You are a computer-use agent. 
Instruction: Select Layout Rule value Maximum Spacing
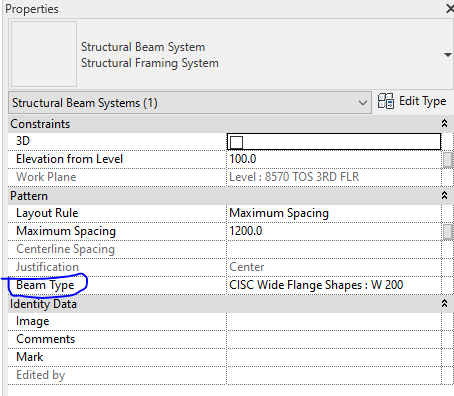click(x=334, y=213)
